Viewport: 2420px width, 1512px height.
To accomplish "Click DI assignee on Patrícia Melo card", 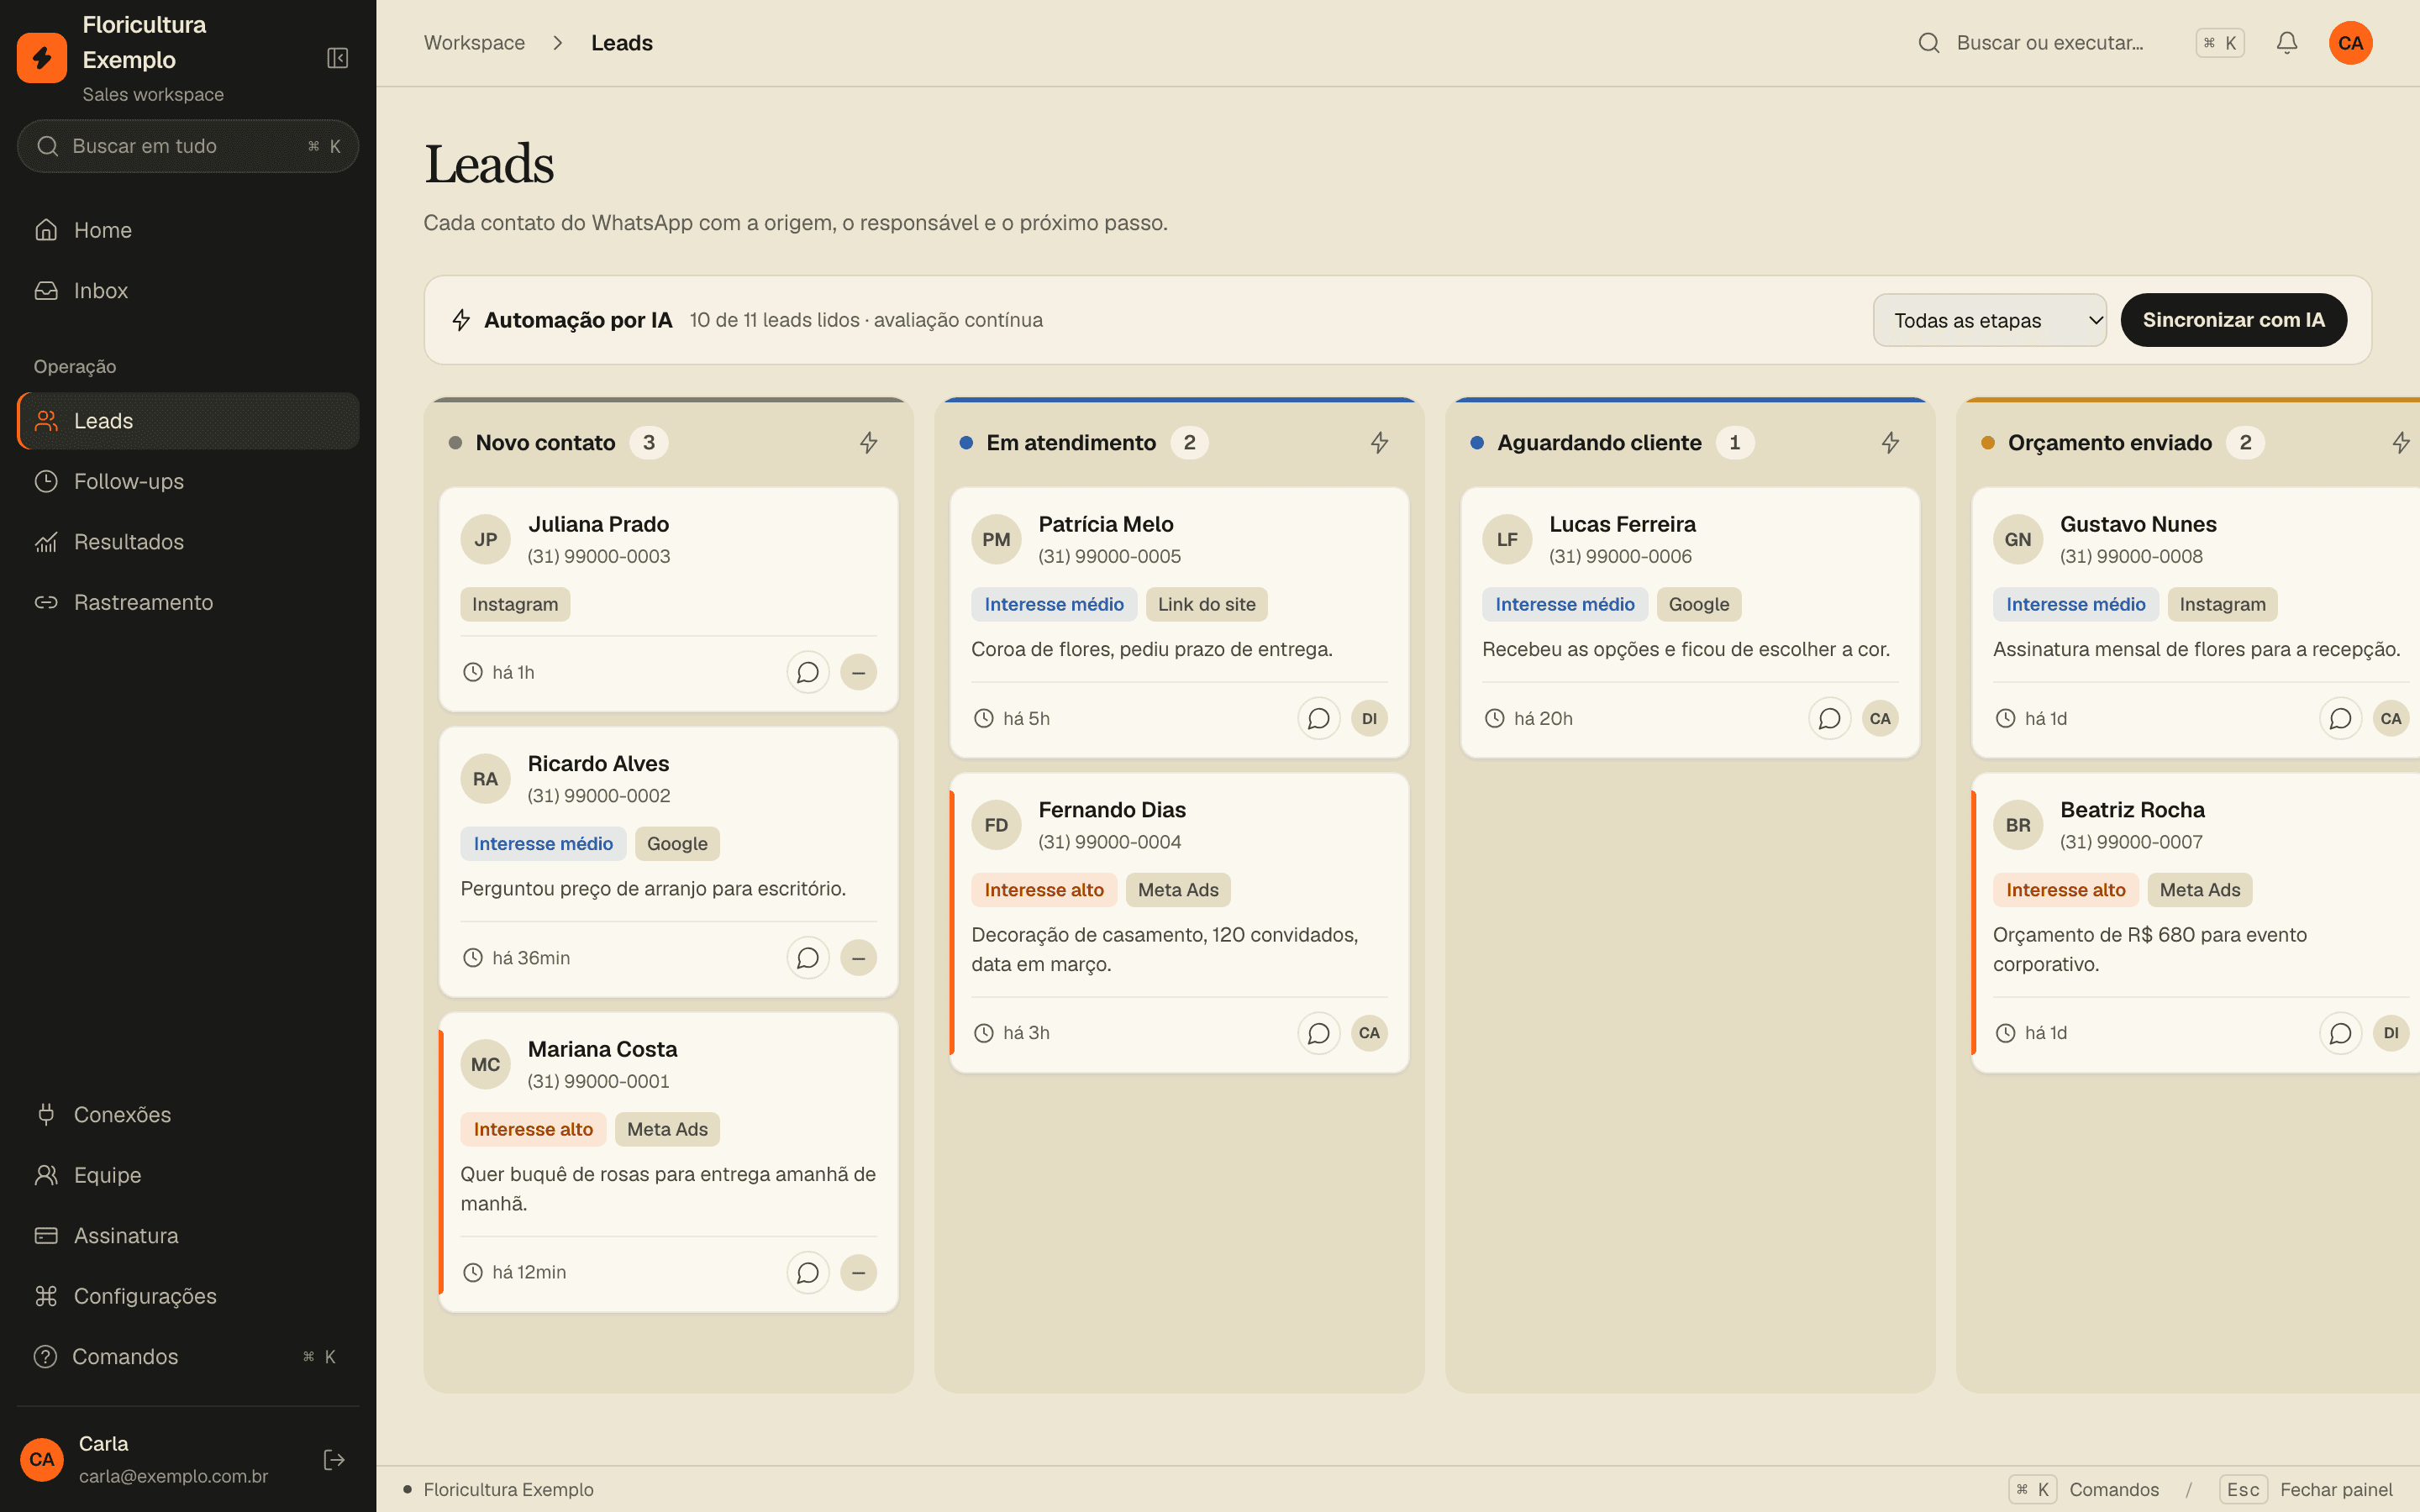I will click(x=1369, y=718).
